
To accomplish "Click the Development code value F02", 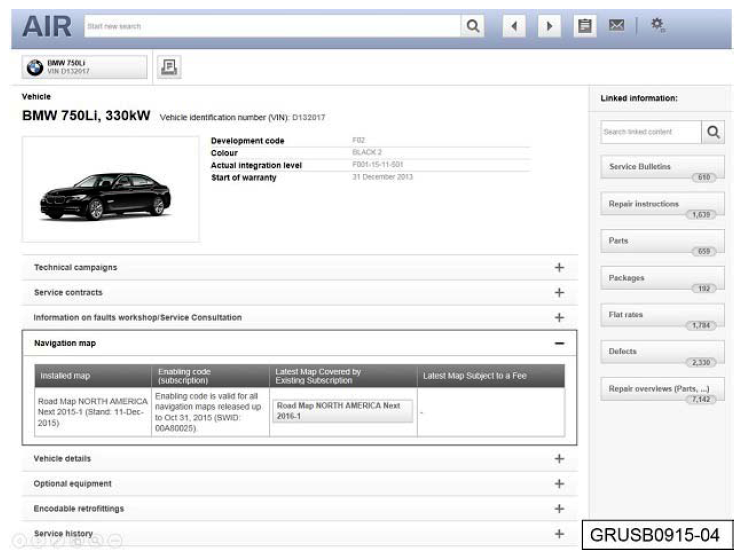I will (359, 140).
